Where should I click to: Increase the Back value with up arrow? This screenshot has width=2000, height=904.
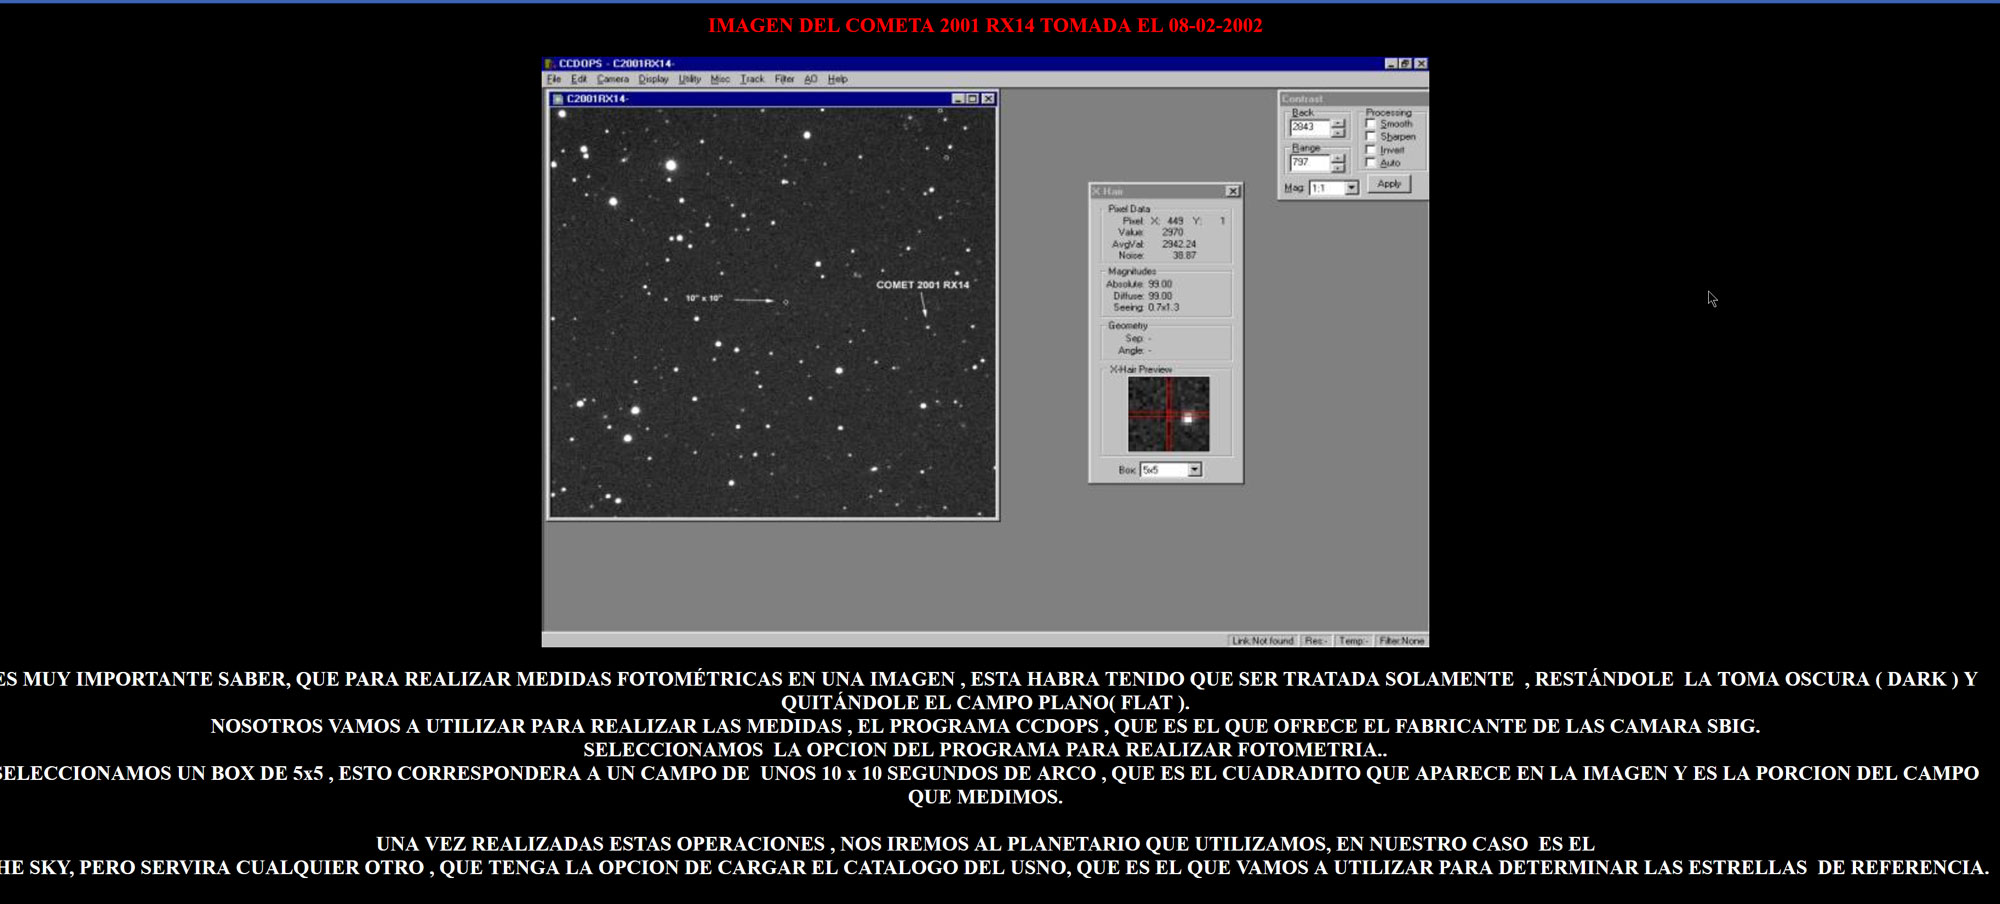click(x=1338, y=123)
